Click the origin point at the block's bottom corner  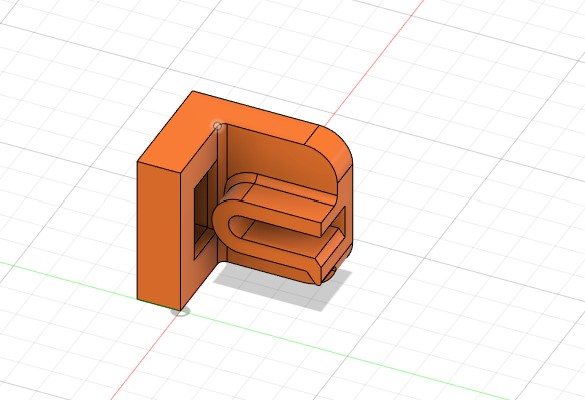[x=181, y=310]
